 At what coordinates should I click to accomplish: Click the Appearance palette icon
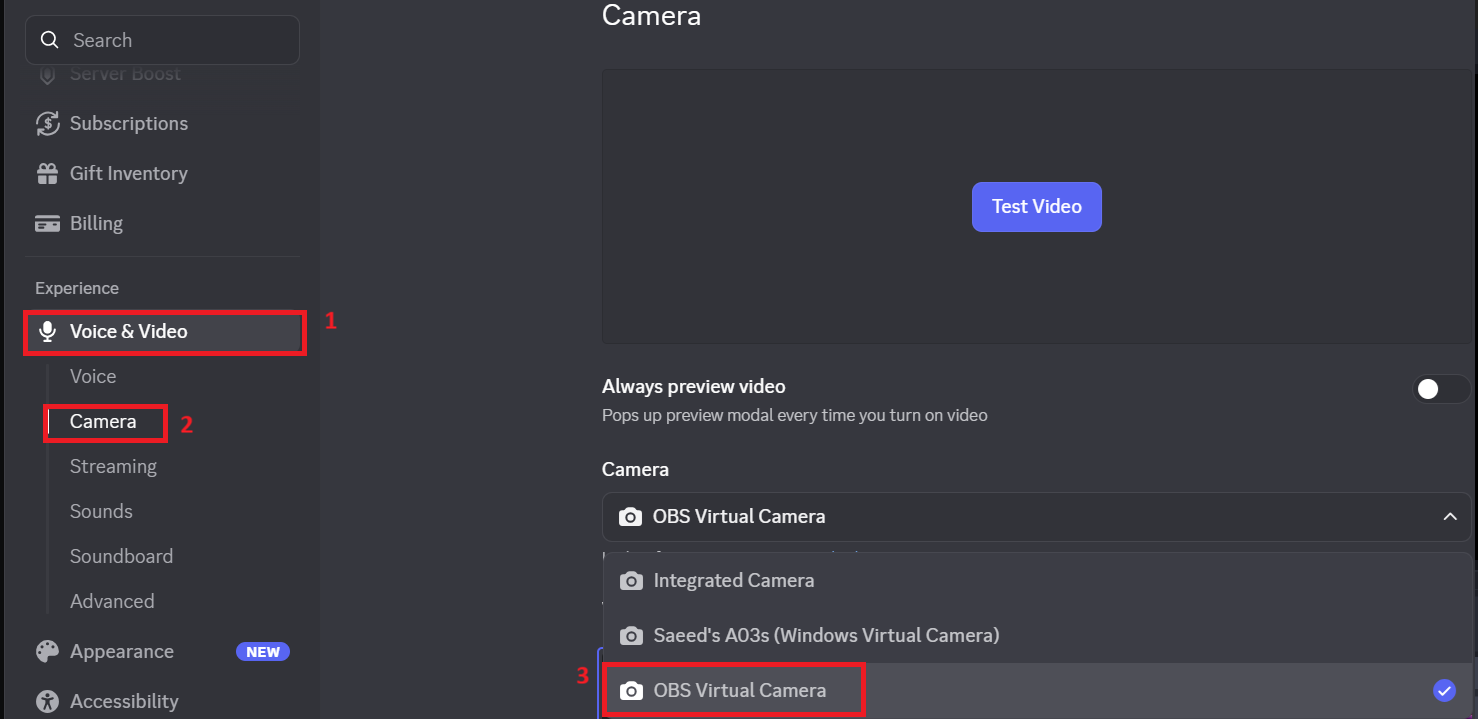47,651
